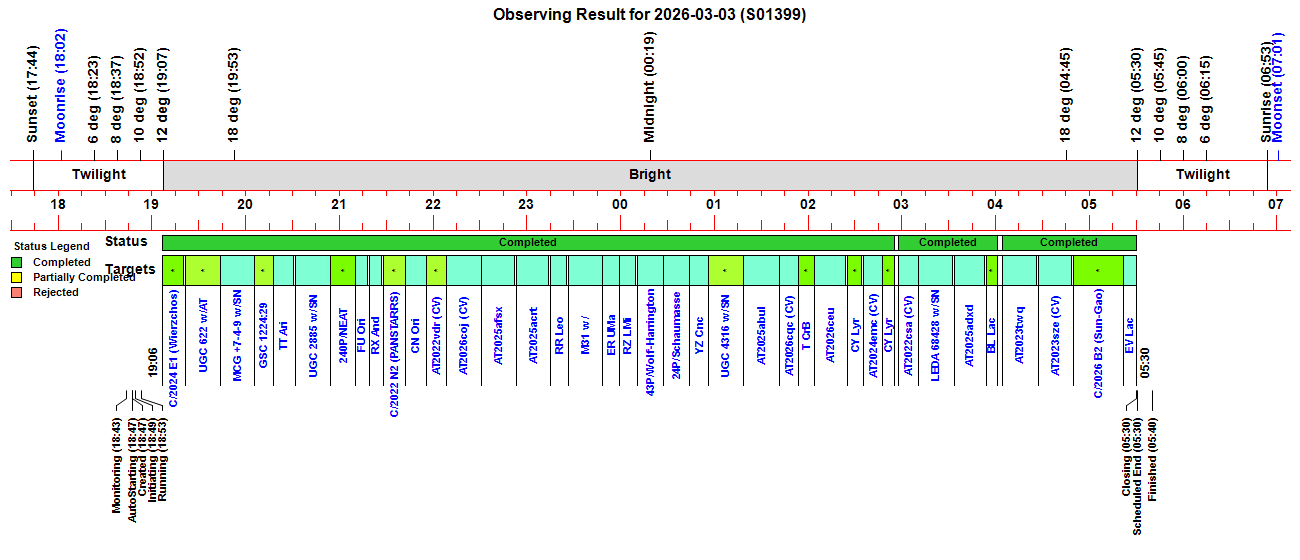The image size is (1300, 560).
Task: Click the gray Bright sky-condition band
Action: click(650, 174)
